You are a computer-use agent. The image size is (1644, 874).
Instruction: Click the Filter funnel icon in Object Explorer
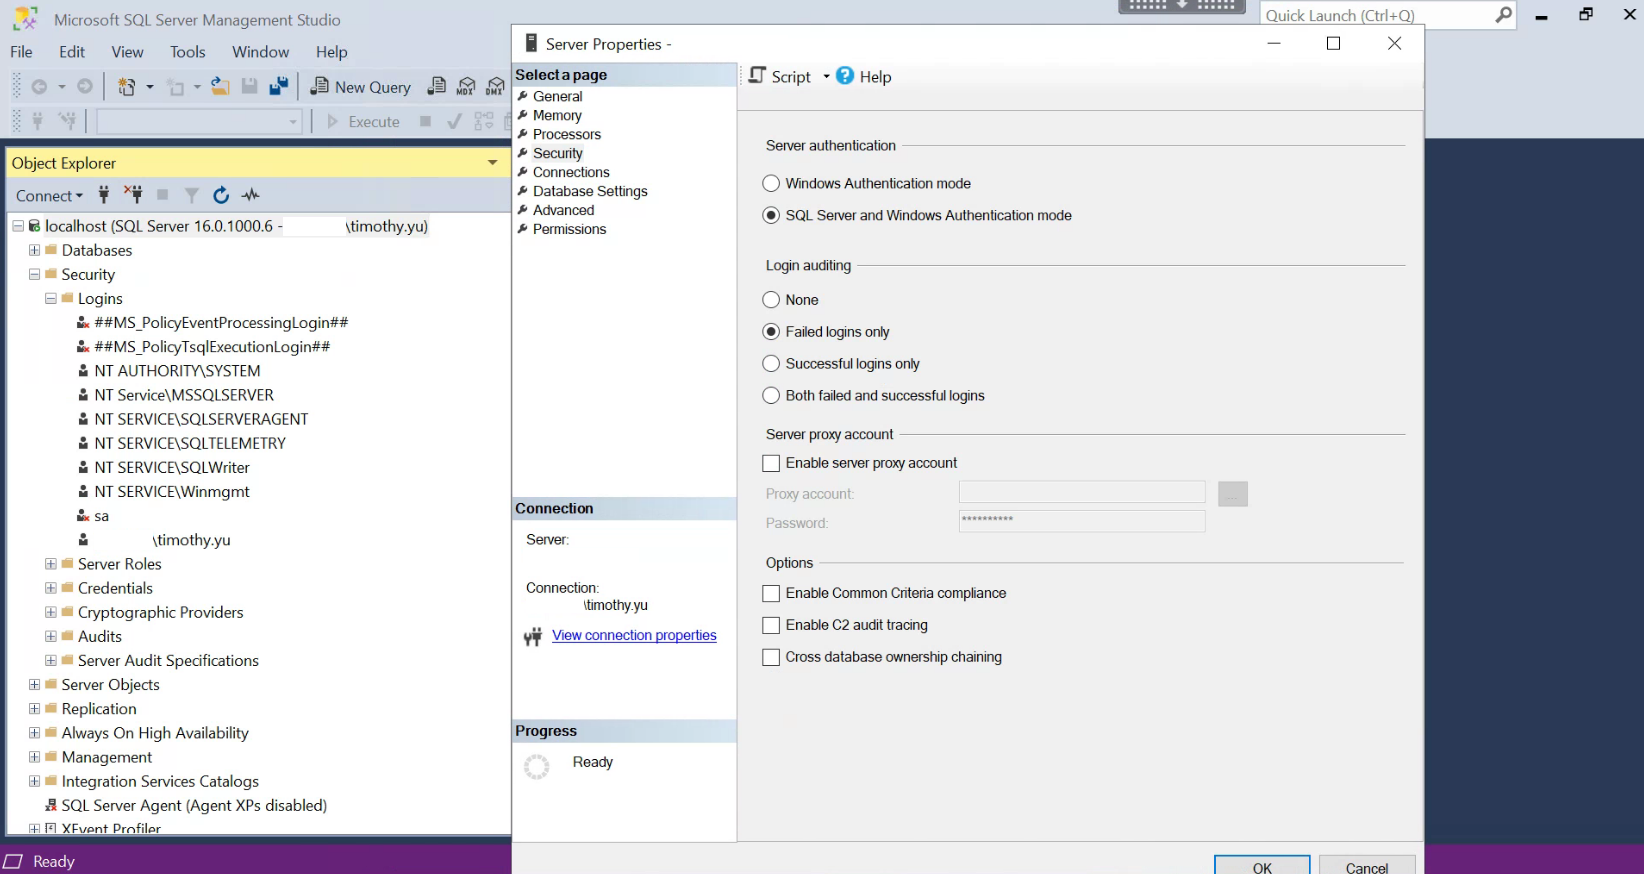191,195
